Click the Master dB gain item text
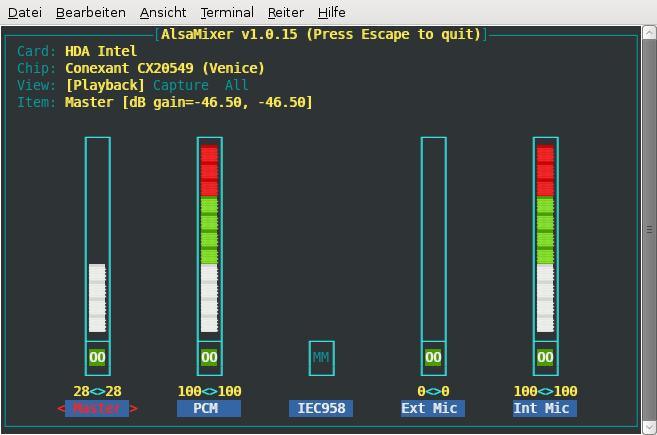 coord(189,102)
